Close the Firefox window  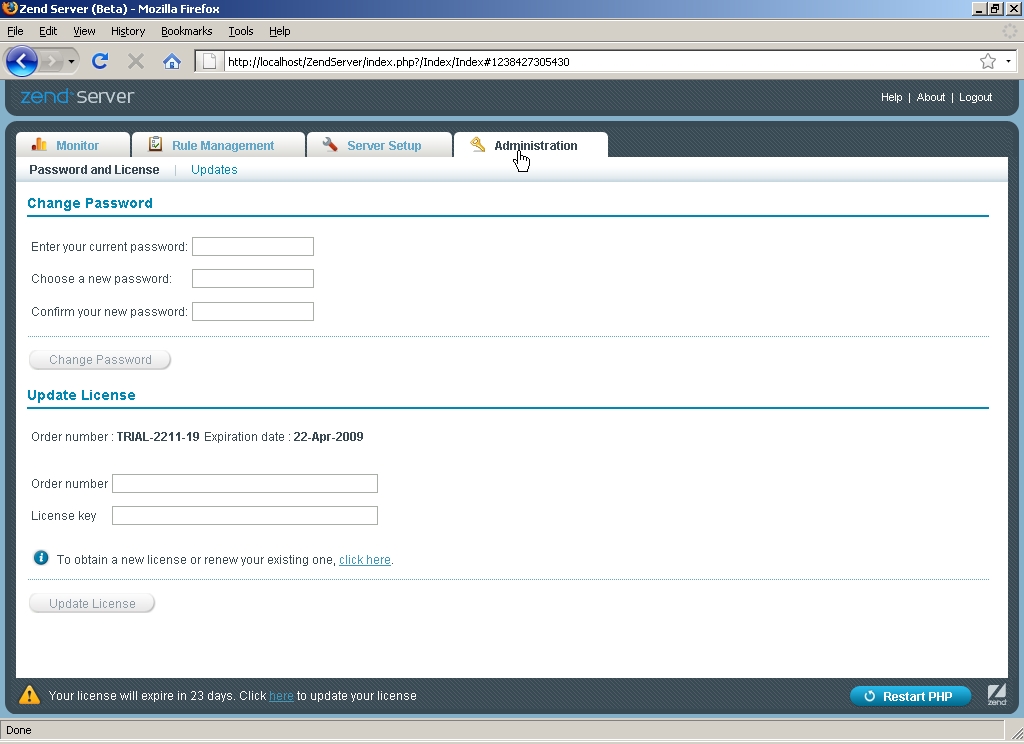tap(1012, 8)
